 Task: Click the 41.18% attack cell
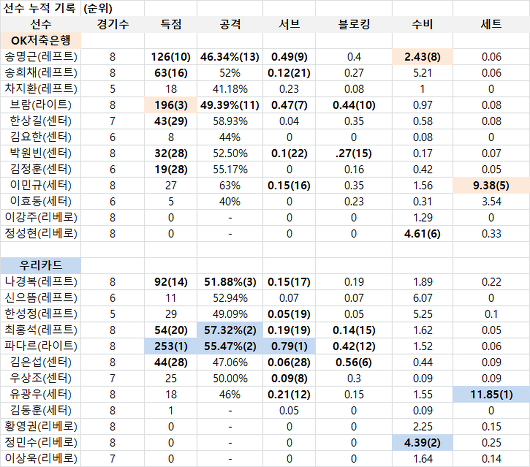click(230, 89)
